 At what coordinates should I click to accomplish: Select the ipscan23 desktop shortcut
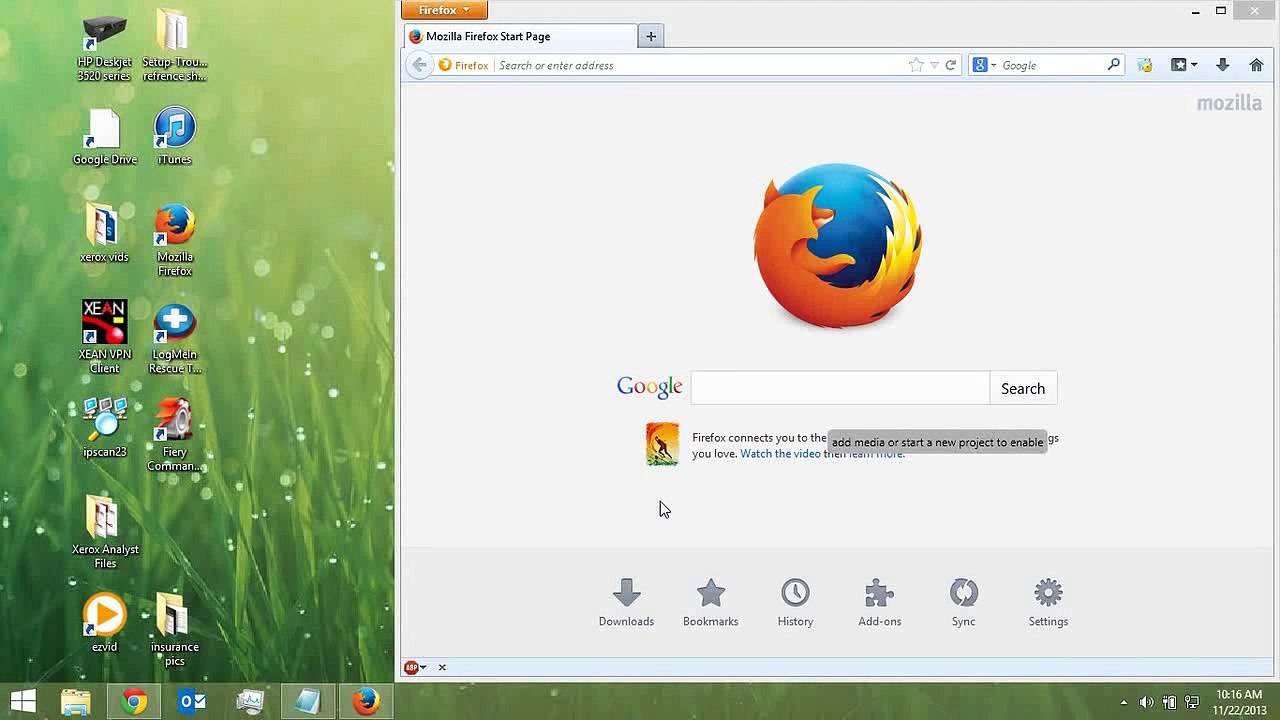pyautogui.click(x=104, y=429)
